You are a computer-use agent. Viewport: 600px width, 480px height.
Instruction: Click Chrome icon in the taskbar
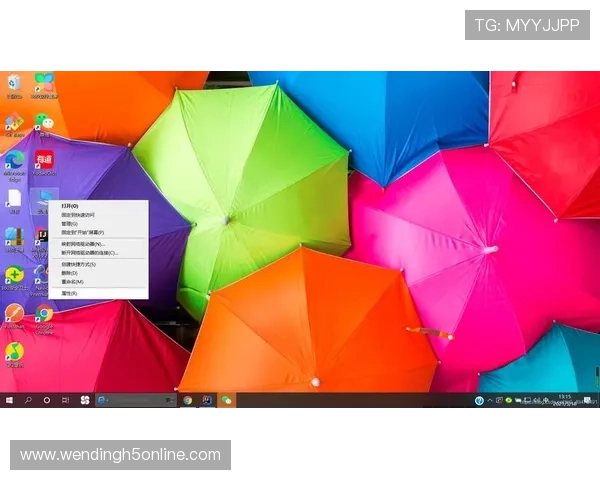point(187,400)
